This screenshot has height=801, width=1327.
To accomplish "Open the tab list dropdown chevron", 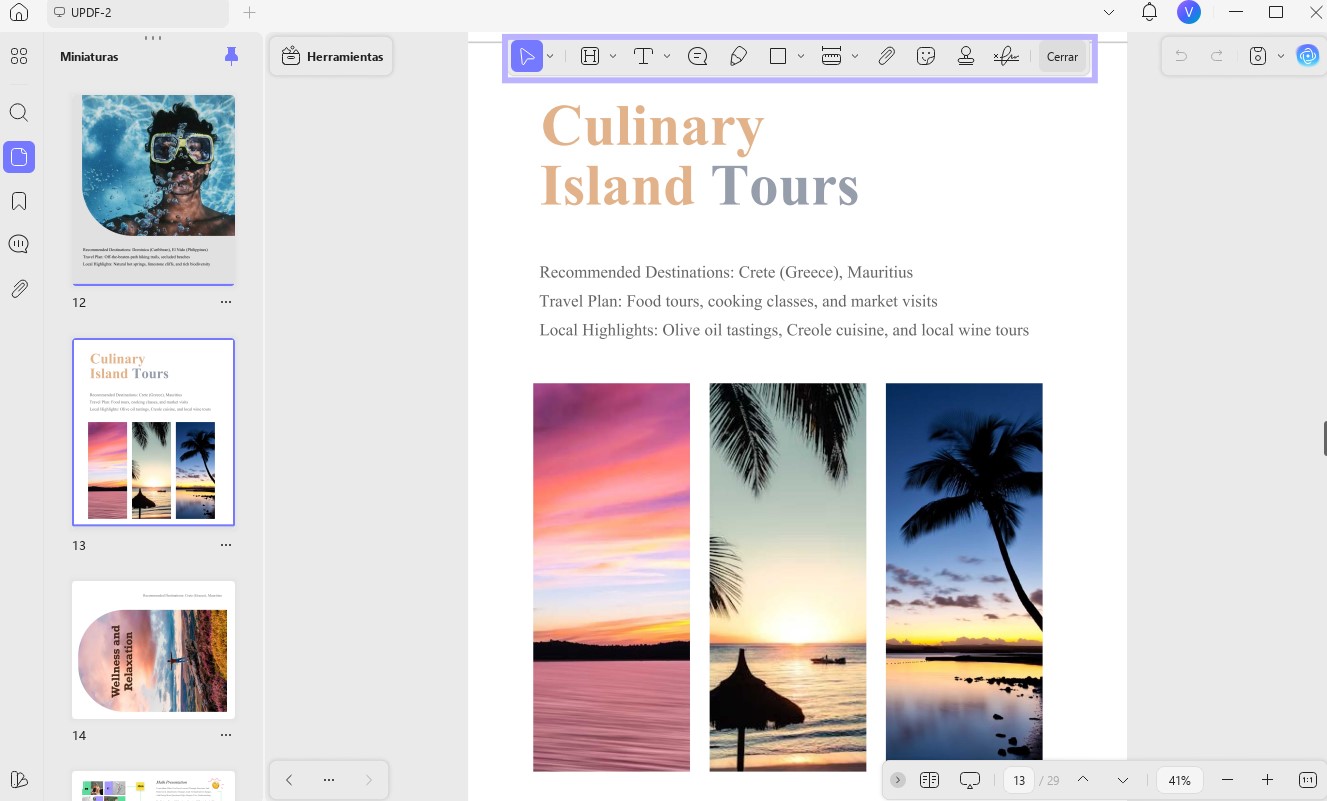I will tap(1108, 12).
